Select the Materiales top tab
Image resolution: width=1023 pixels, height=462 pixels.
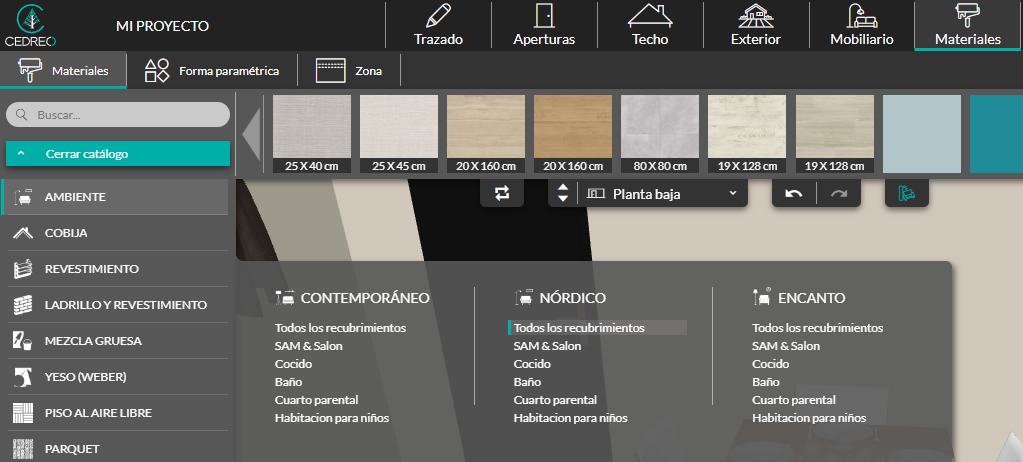(968, 25)
